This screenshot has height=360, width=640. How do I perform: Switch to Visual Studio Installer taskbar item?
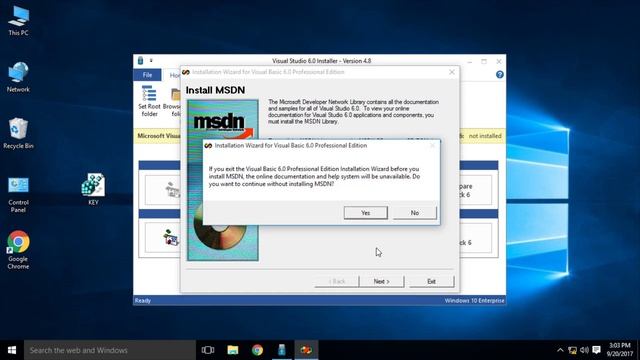pyautogui.click(x=282, y=350)
